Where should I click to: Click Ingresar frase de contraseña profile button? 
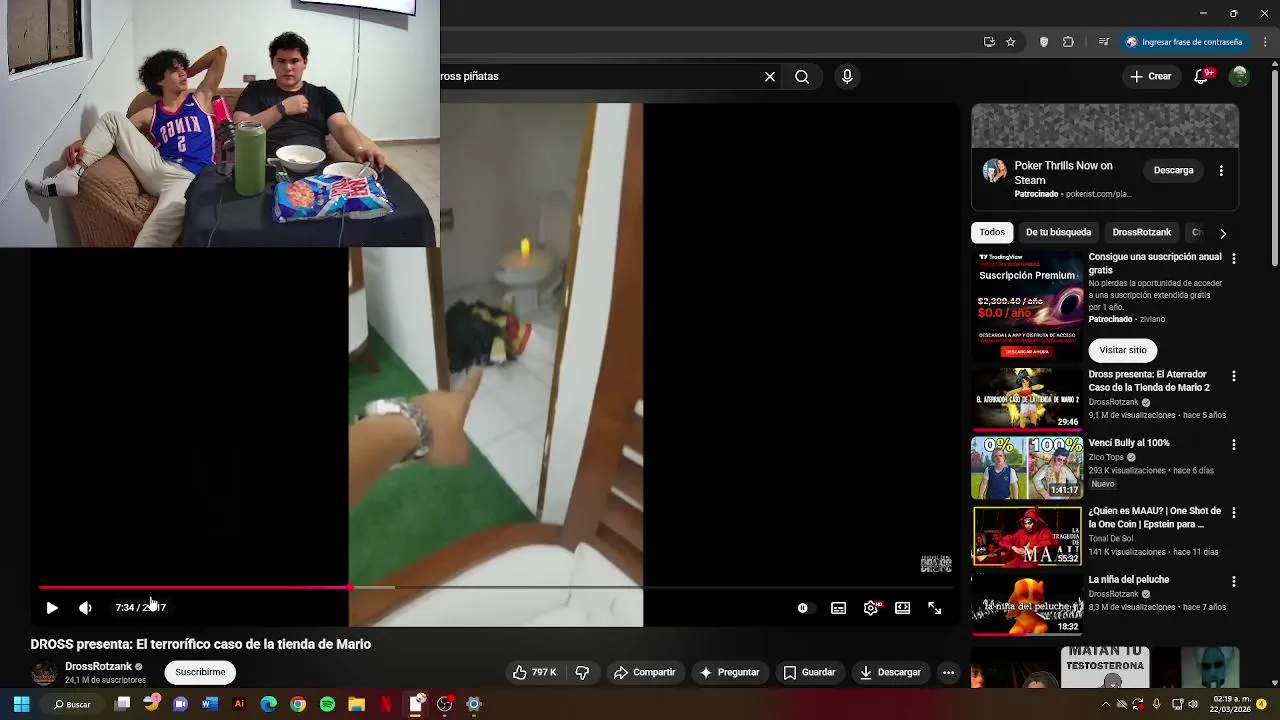(1184, 42)
